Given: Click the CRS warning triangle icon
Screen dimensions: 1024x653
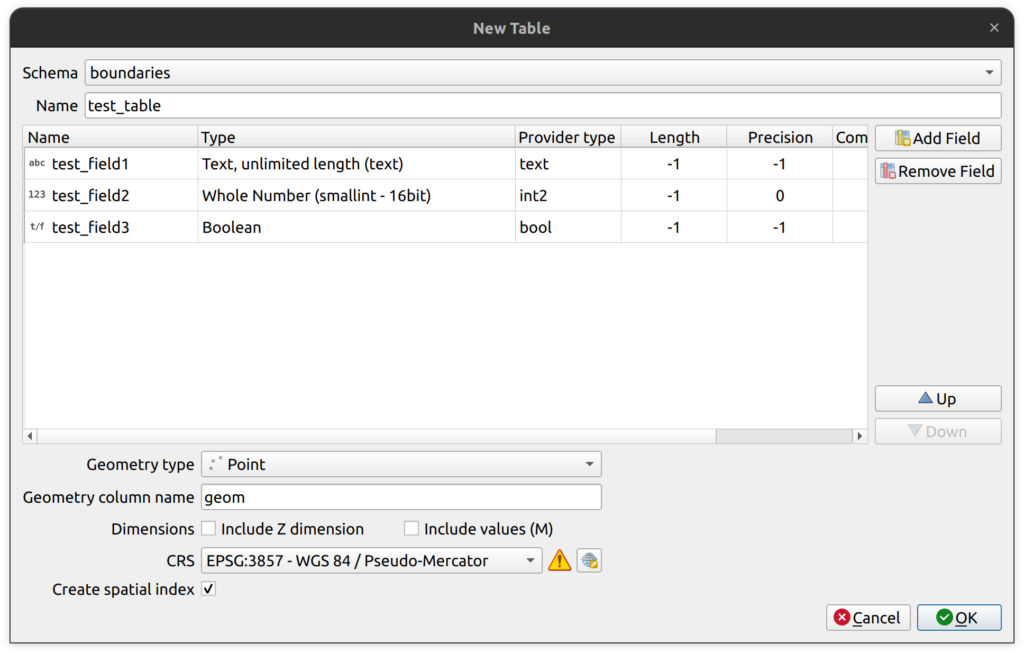Looking at the screenshot, I should 560,561.
